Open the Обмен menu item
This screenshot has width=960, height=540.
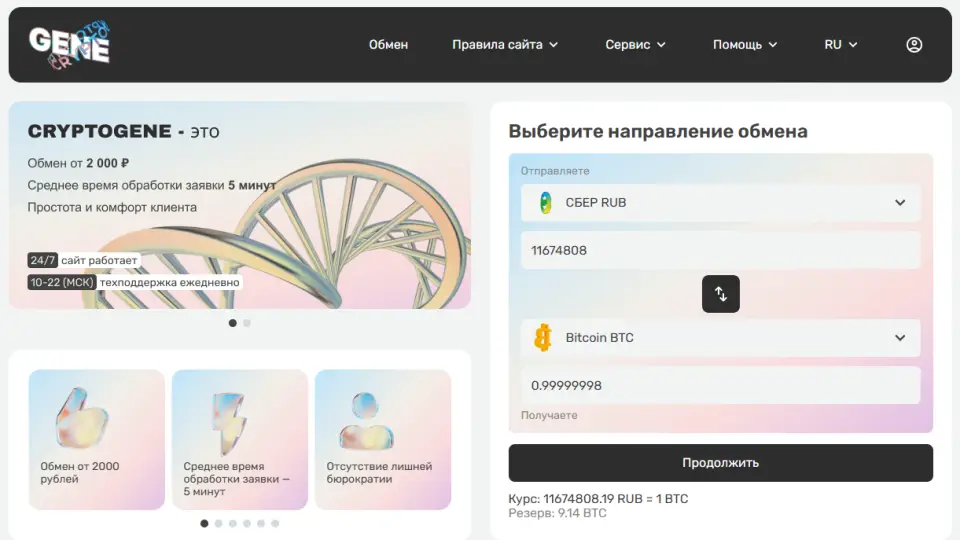point(388,45)
